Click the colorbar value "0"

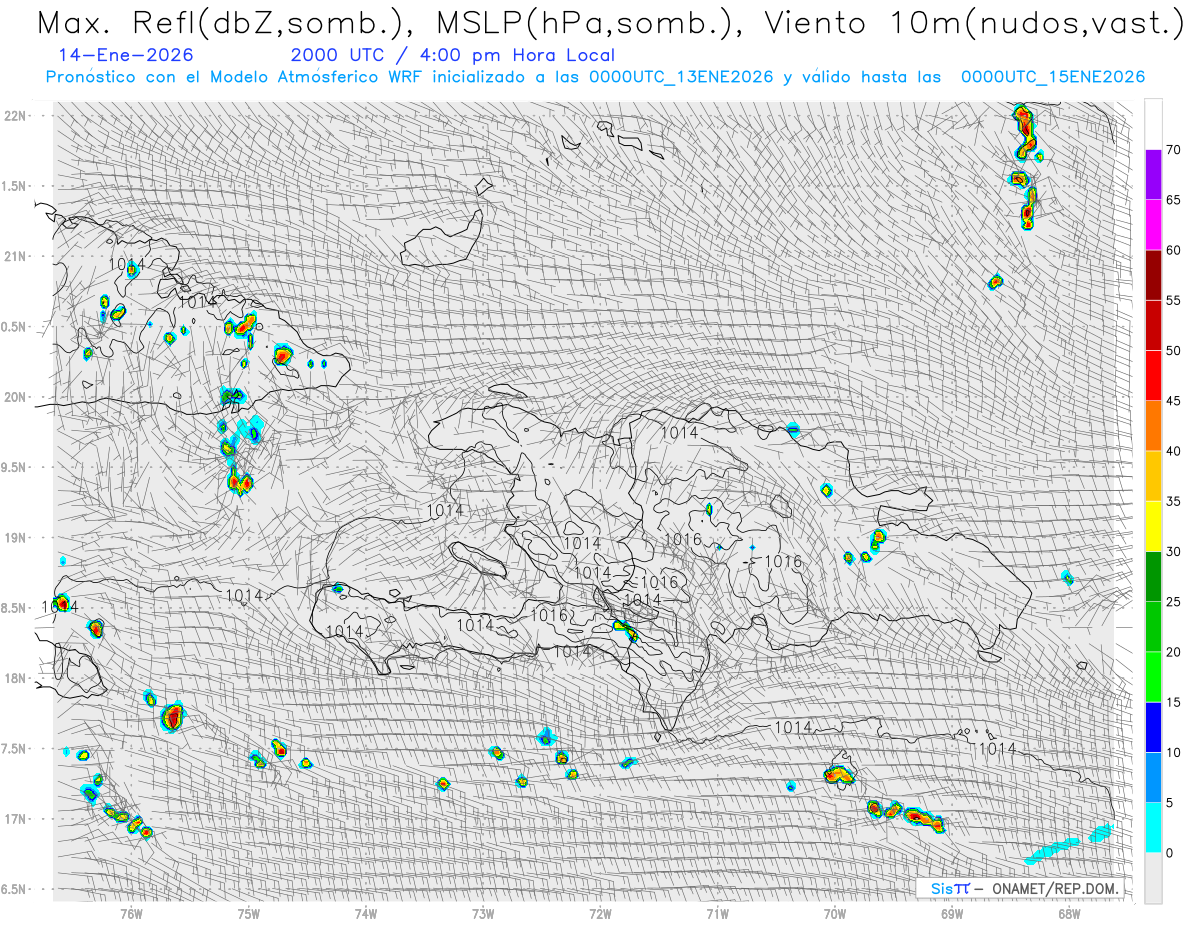(x=1169, y=852)
